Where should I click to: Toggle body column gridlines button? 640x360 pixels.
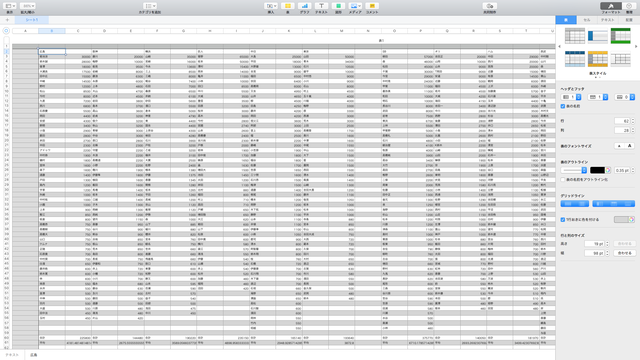click(582, 204)
